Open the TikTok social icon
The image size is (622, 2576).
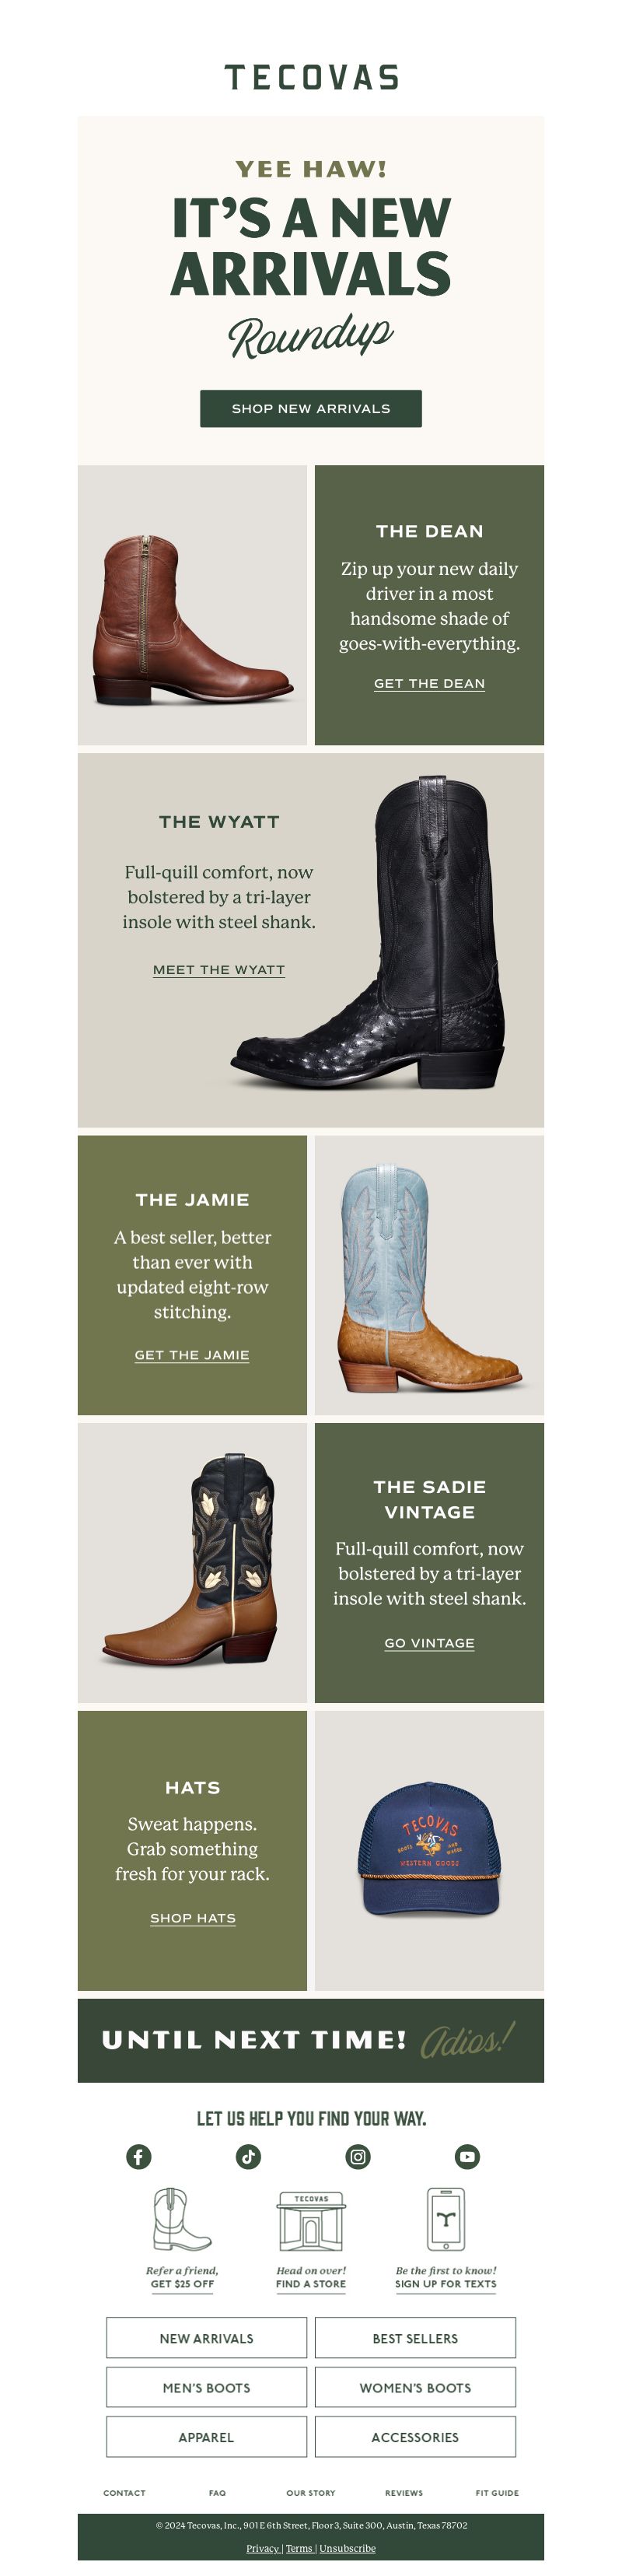(248, 2156)
